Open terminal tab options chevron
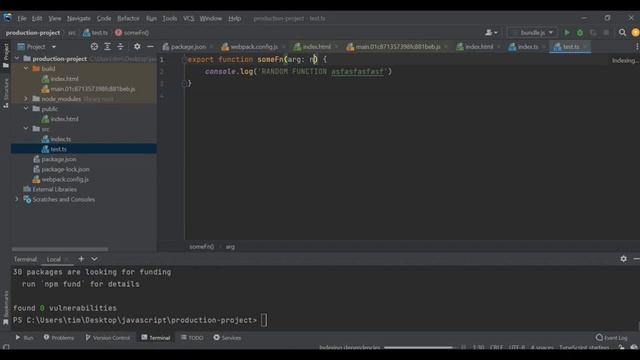This screenshot has width=640, height=360. [x=94, y=259]
